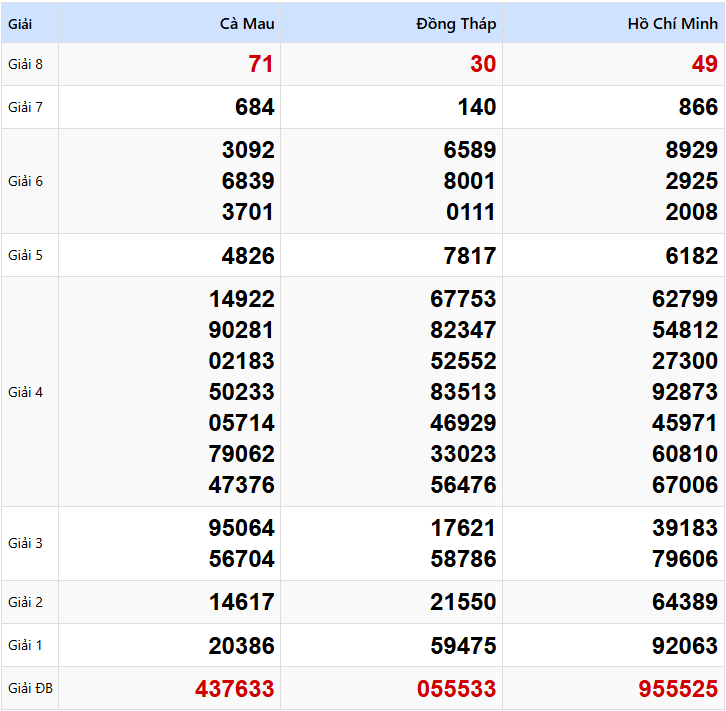Image resolution: width=726 pixels, height=711 pixels.
Task: Click the Giải 7 number 140
Action: pyautogui.click(x=477, y=107)
